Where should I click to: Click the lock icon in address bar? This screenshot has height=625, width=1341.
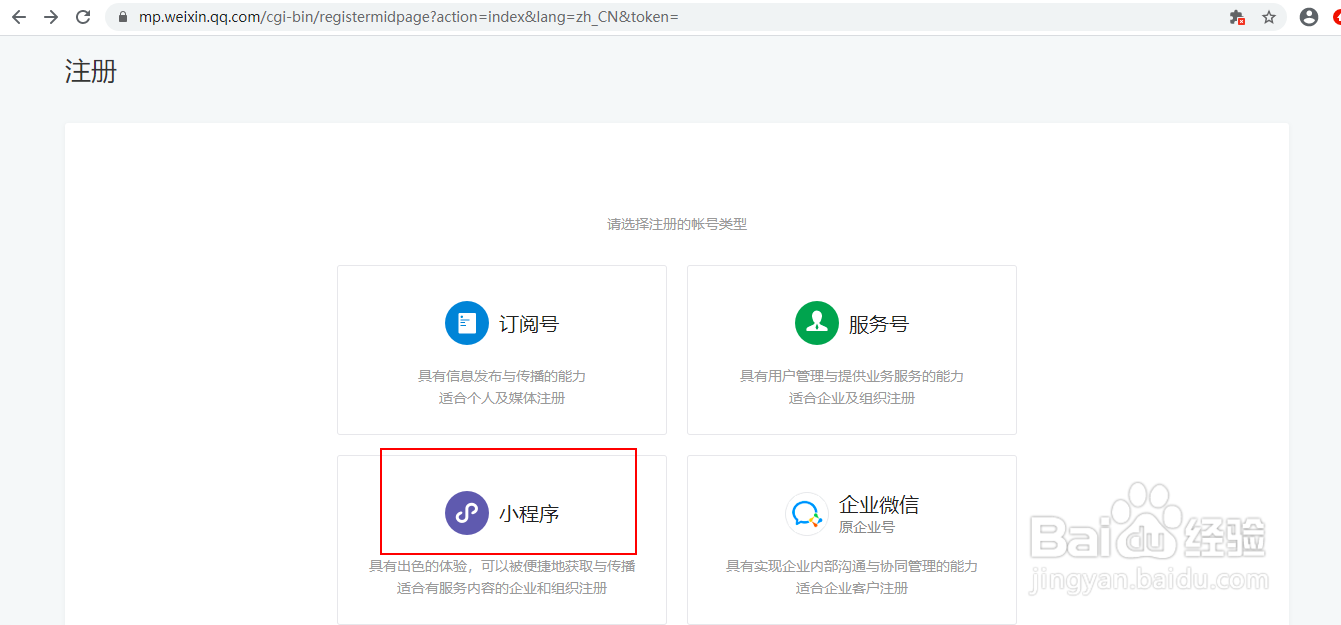tap(123, 17)
